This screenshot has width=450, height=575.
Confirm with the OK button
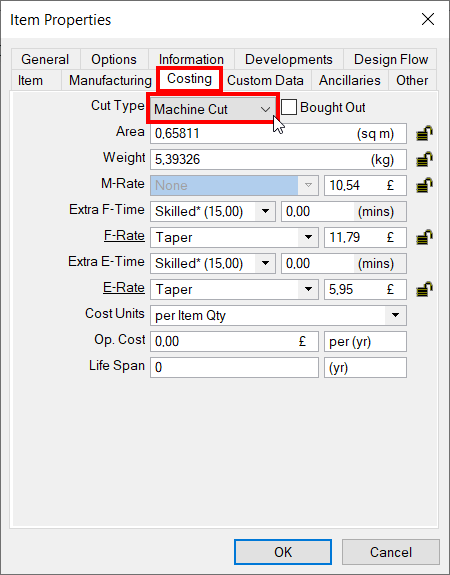click(x=283, y=552)
